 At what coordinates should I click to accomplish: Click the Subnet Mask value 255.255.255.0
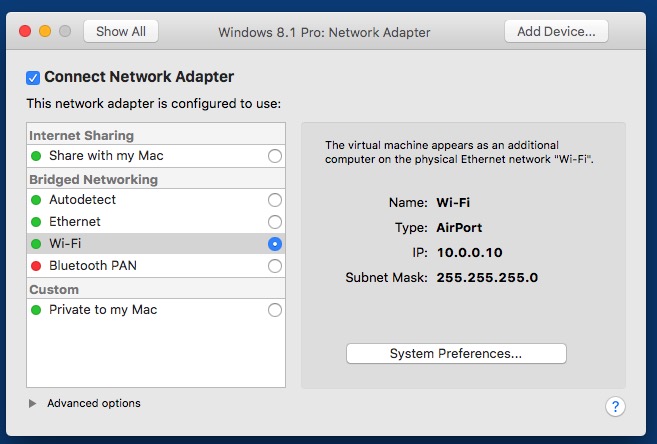[x=487, y=278]
